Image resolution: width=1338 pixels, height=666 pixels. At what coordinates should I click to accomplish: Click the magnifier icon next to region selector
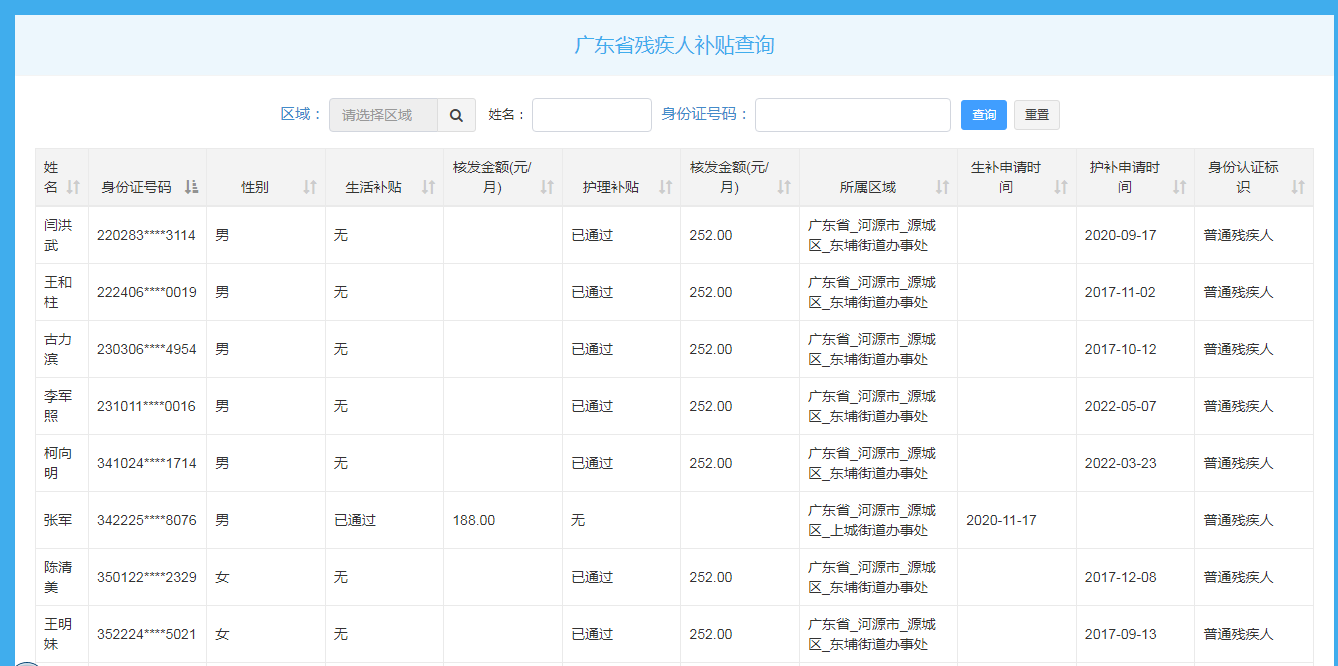click(x=456, y=114)
